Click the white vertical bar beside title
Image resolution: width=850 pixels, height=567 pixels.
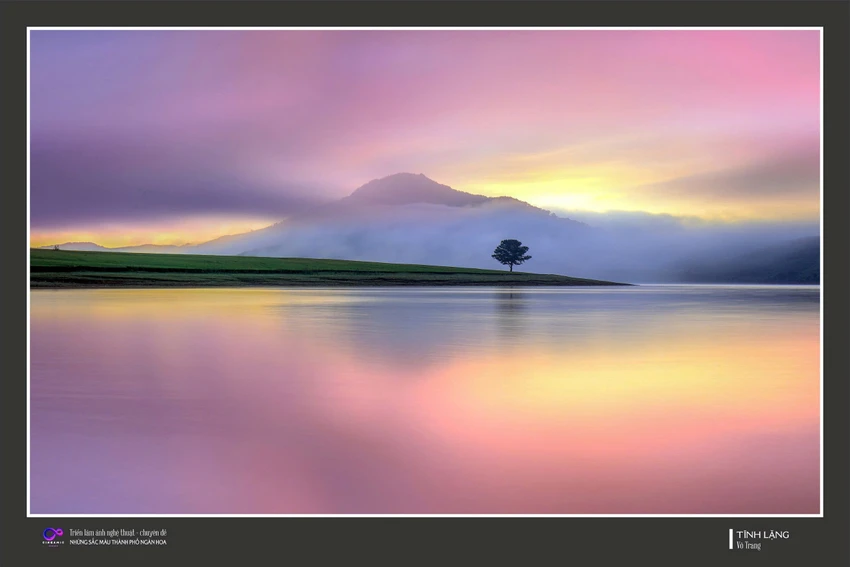(731, 539)
